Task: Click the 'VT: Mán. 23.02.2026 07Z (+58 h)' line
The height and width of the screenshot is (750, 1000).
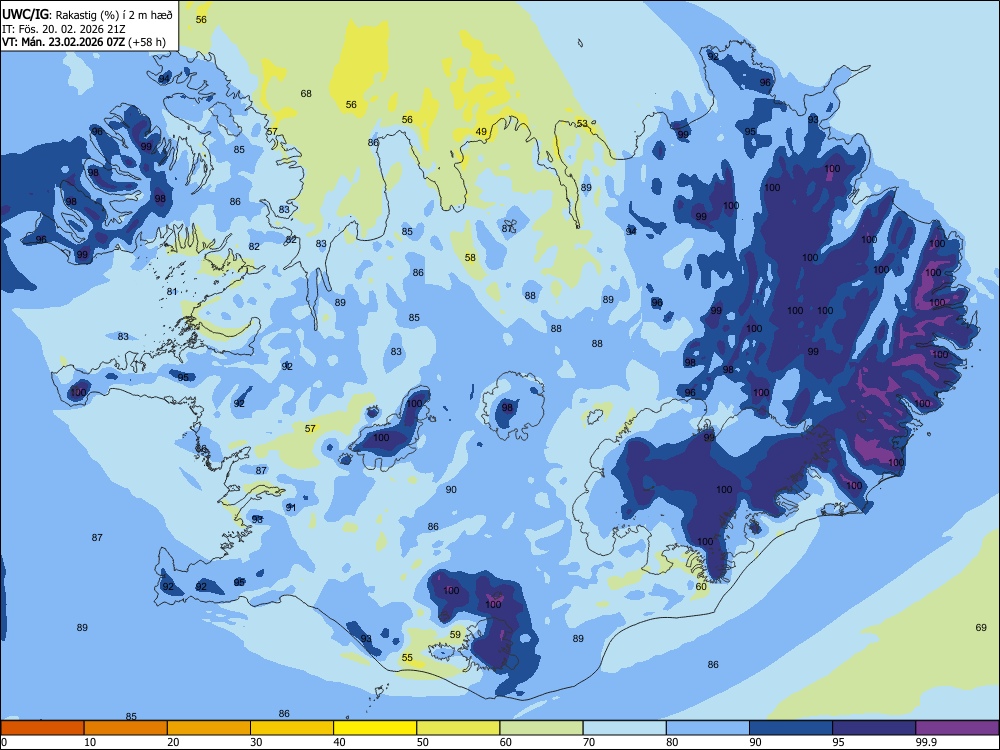Action: (x=84, y=42)
